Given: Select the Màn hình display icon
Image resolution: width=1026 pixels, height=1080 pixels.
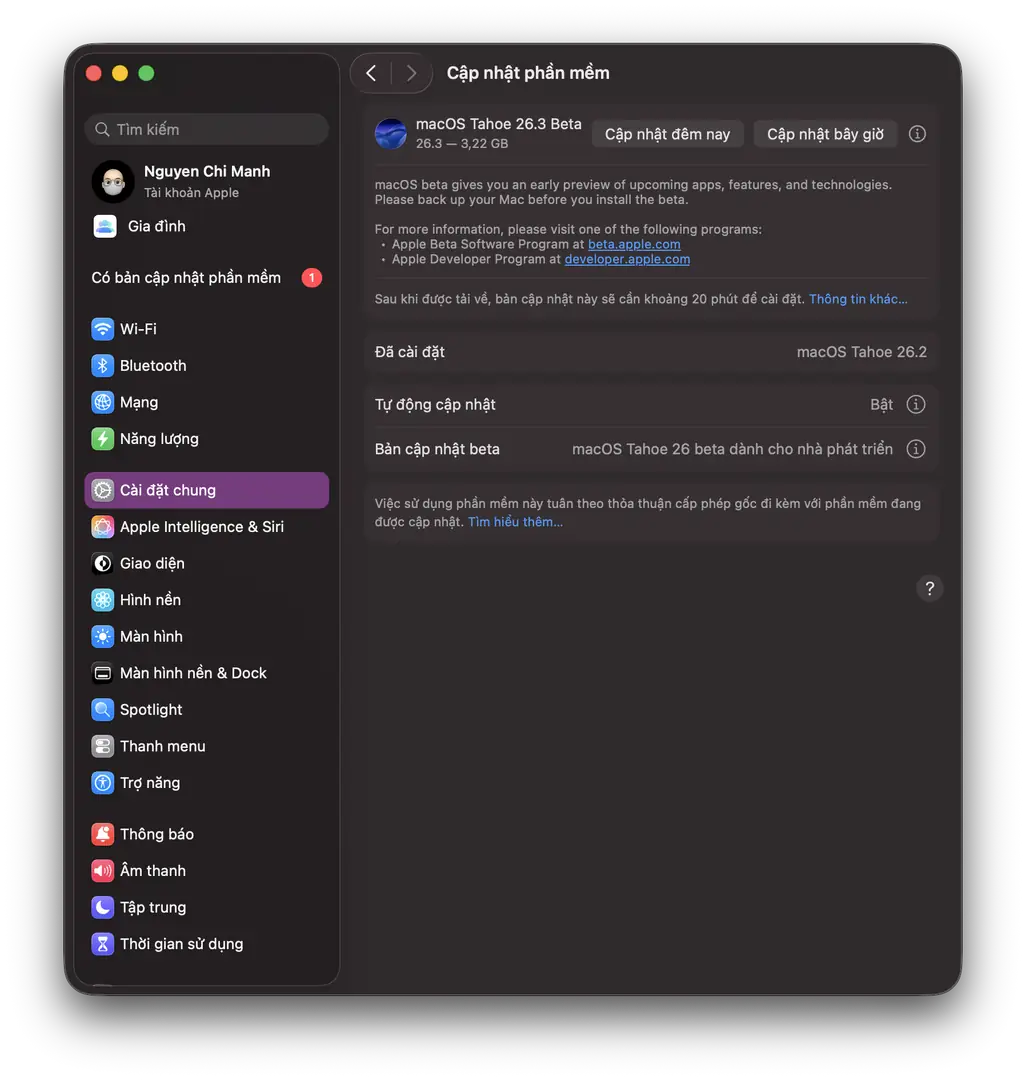Looking at the screenshot, I should (x=103, y=636).
